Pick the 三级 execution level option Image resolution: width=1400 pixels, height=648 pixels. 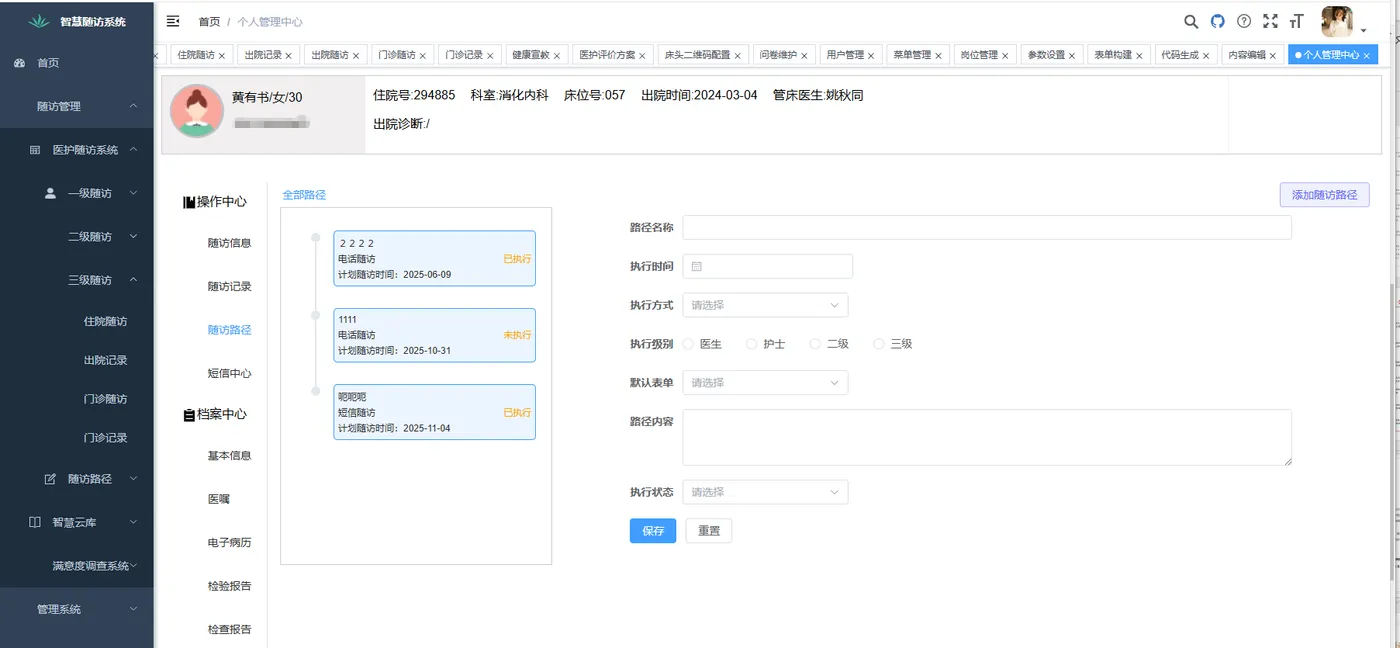(880, 343)
